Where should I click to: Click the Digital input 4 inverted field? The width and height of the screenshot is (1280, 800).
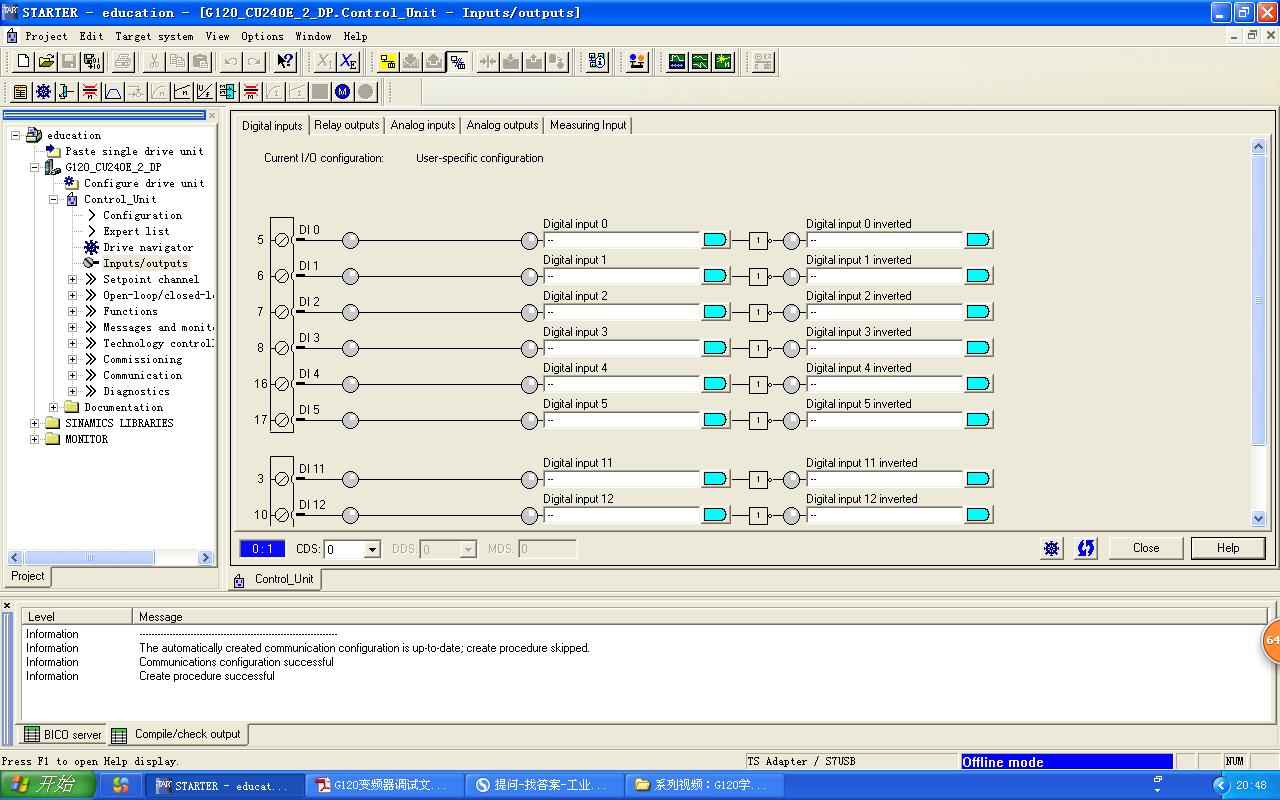(884, 384)
